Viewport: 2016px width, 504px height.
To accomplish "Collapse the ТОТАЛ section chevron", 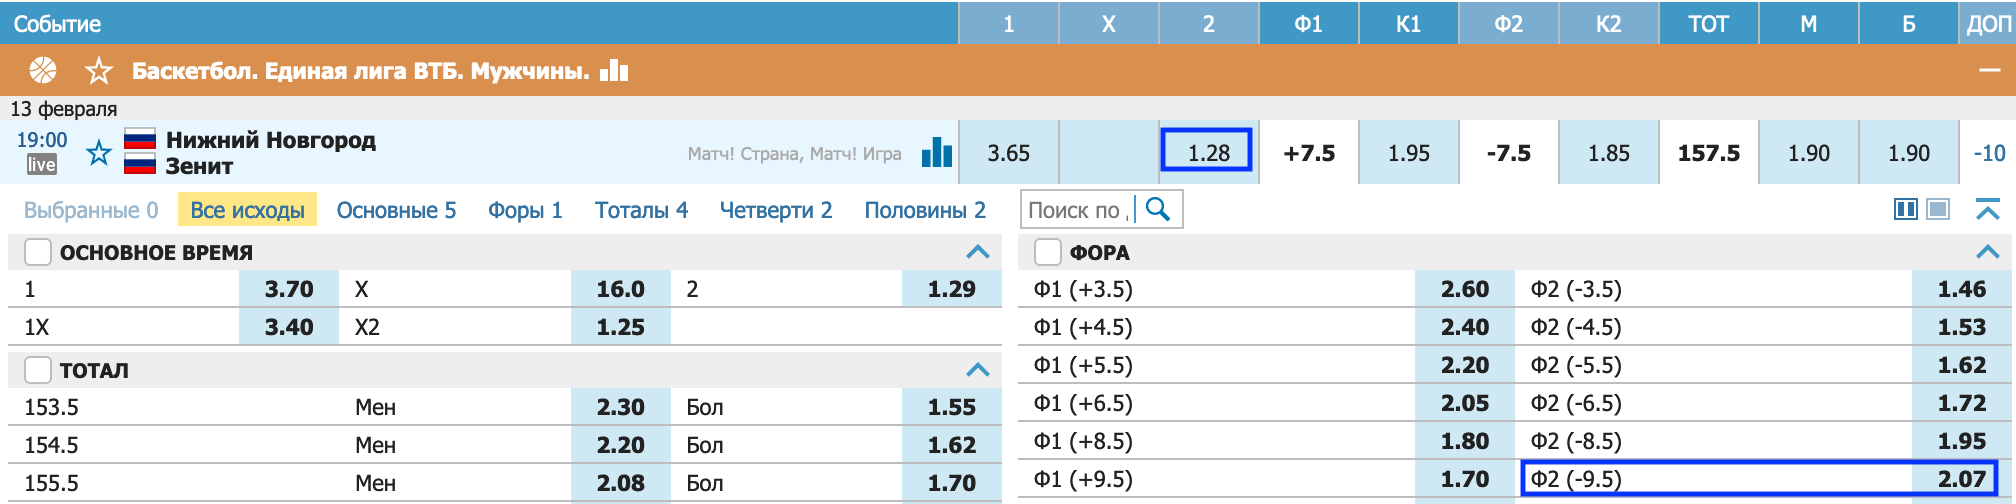I will (978, 370).
